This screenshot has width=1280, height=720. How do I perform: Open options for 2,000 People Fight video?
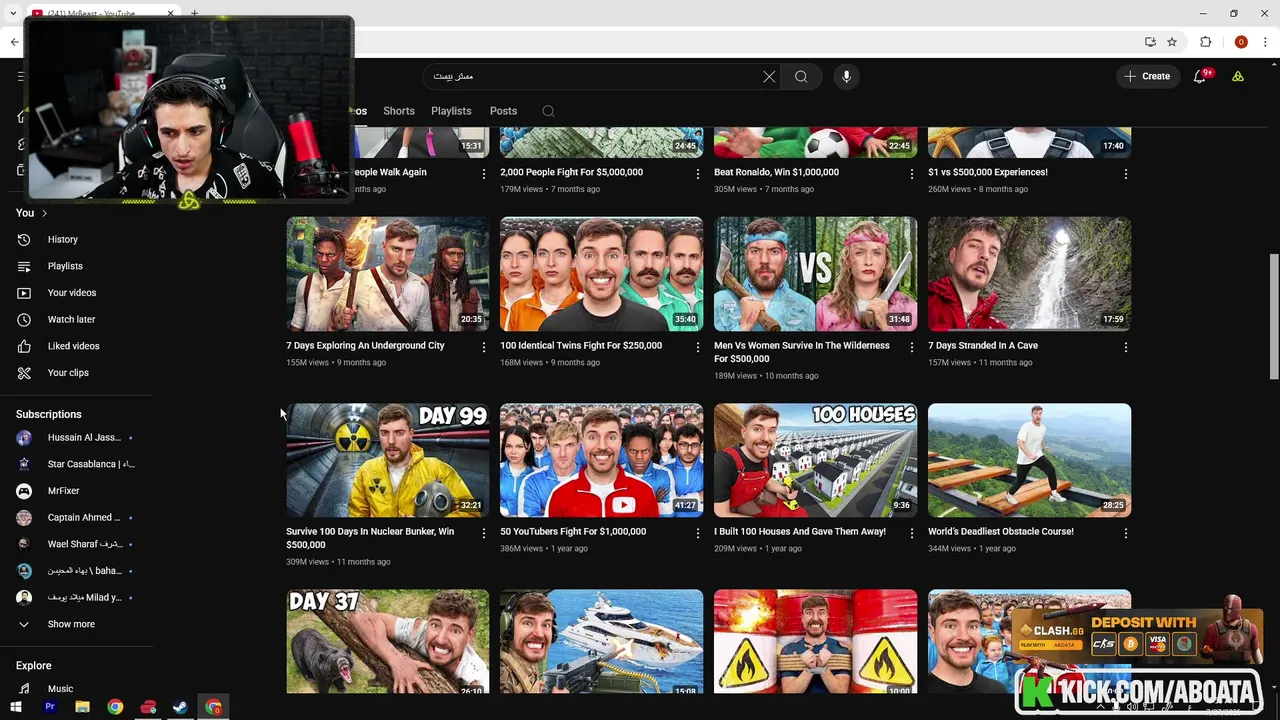click(698, 174)
